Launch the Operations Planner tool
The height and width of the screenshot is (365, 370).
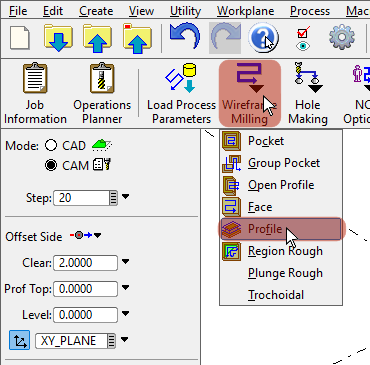[x=102, y=79]
